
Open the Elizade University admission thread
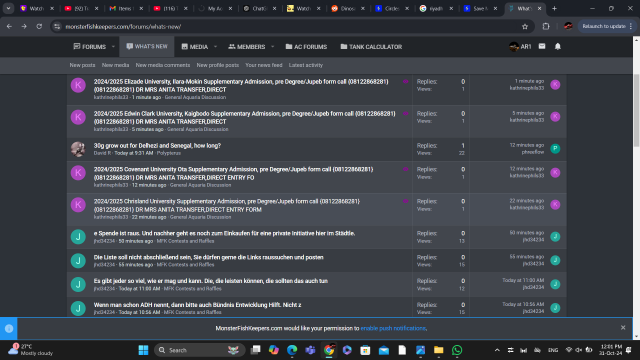241,85
